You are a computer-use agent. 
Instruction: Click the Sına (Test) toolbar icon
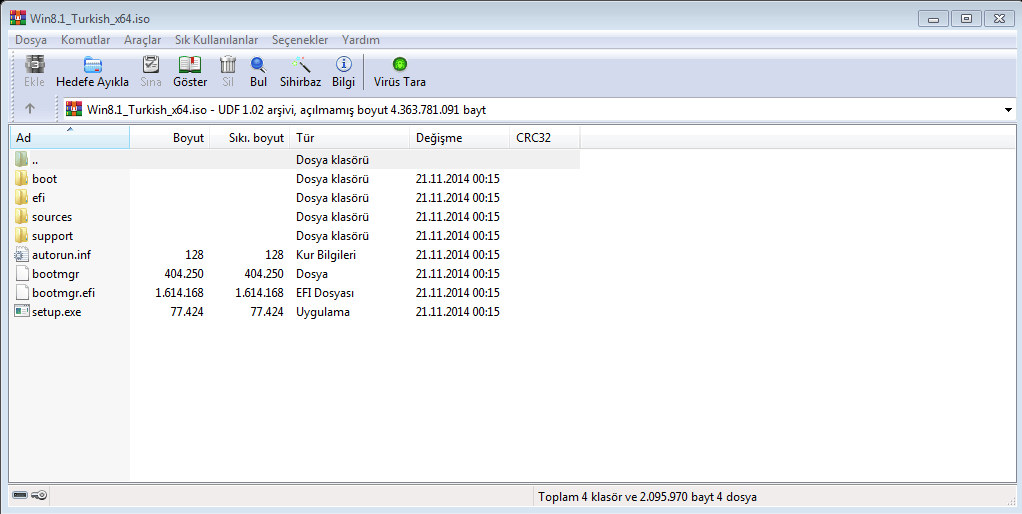point(151,64)
